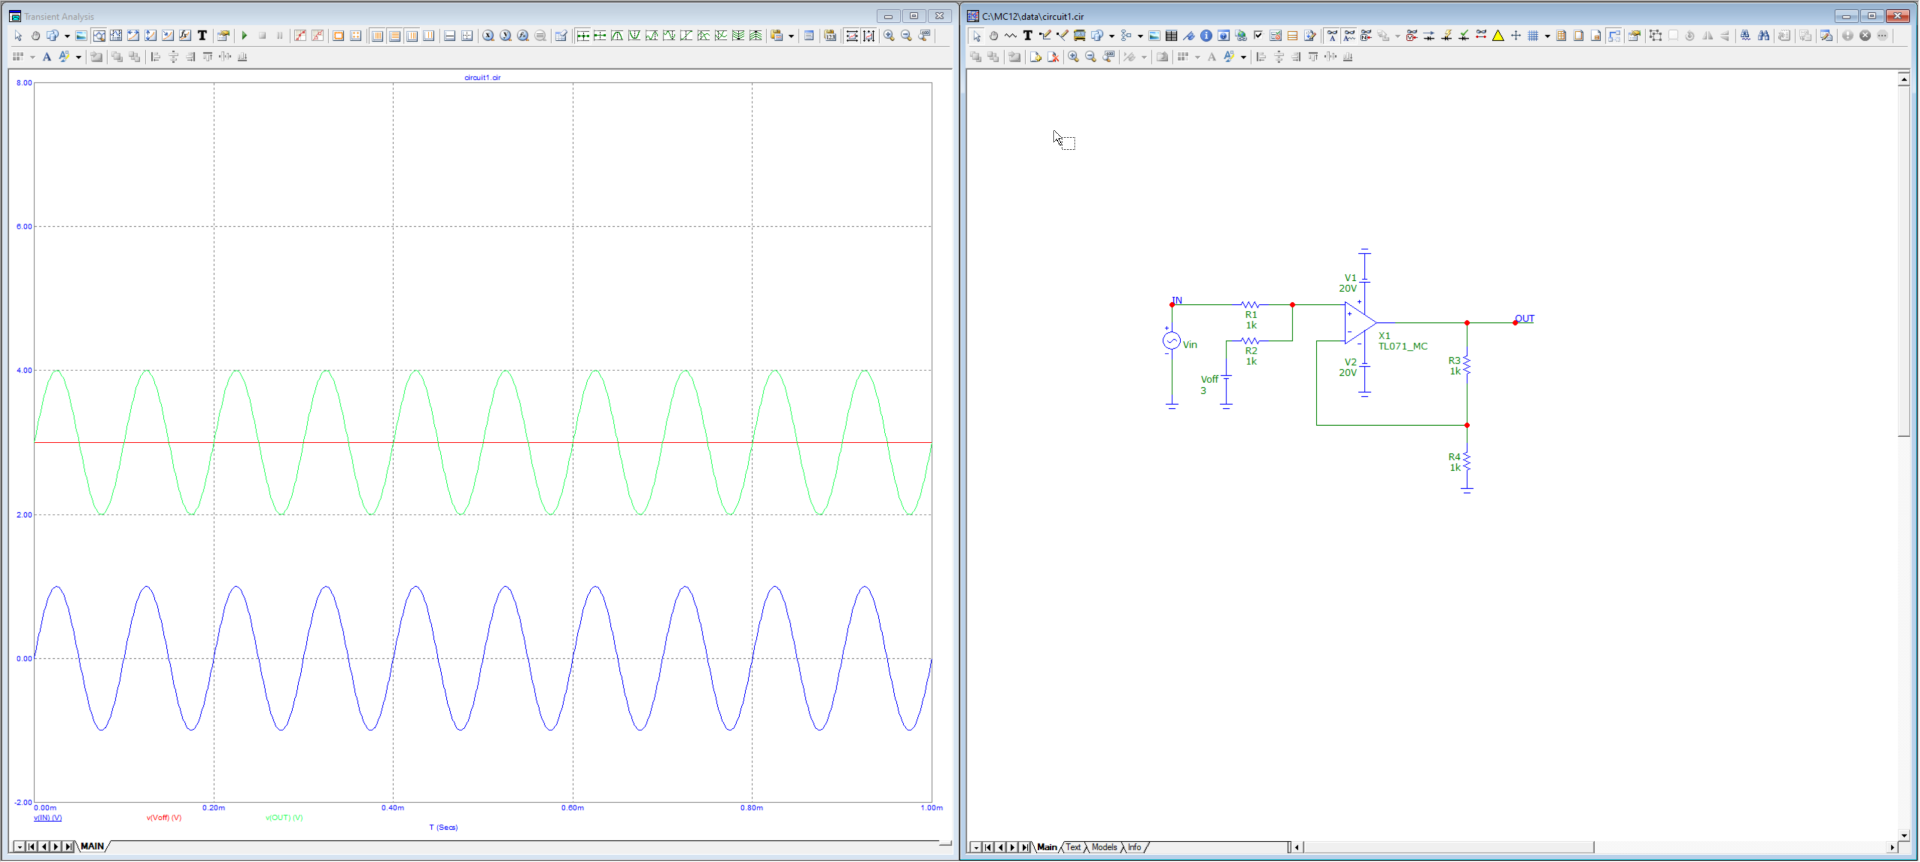The height and width of the screenshot is (862, 1920).
Task: Click Zoom In magnifier in analysis toolbar
Action: 889,36
